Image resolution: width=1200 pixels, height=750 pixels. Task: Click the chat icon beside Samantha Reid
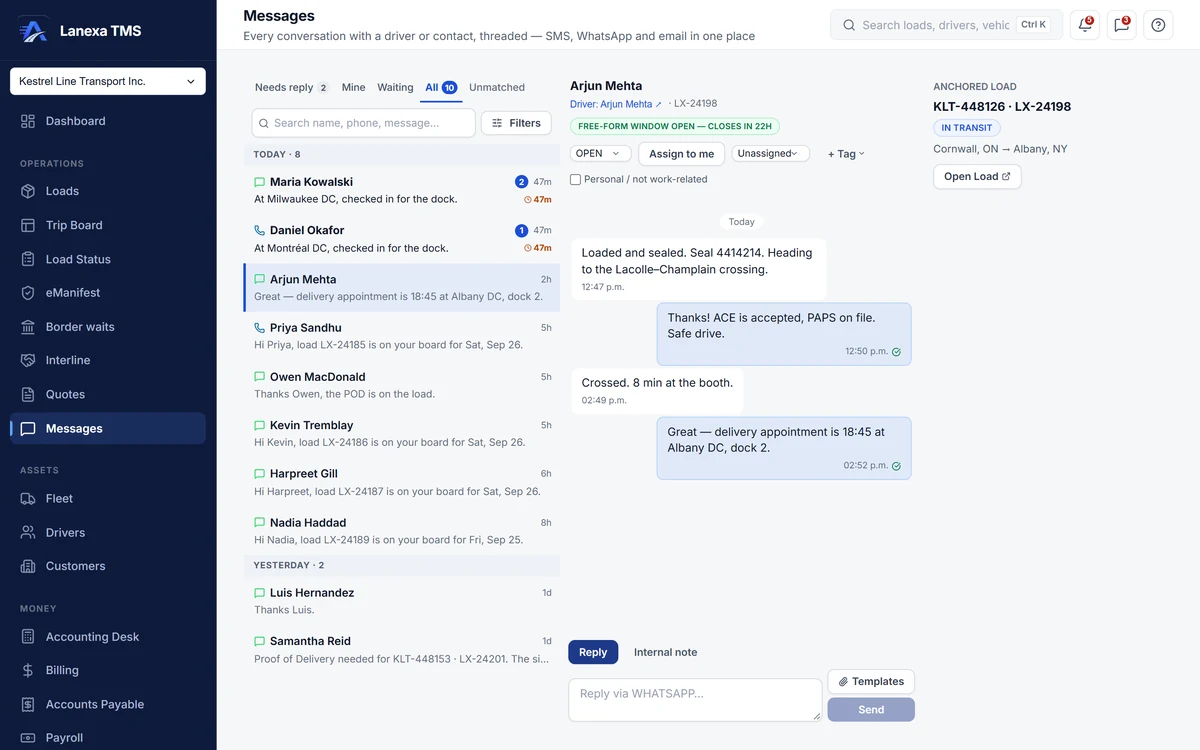click(x=260, y=641)
